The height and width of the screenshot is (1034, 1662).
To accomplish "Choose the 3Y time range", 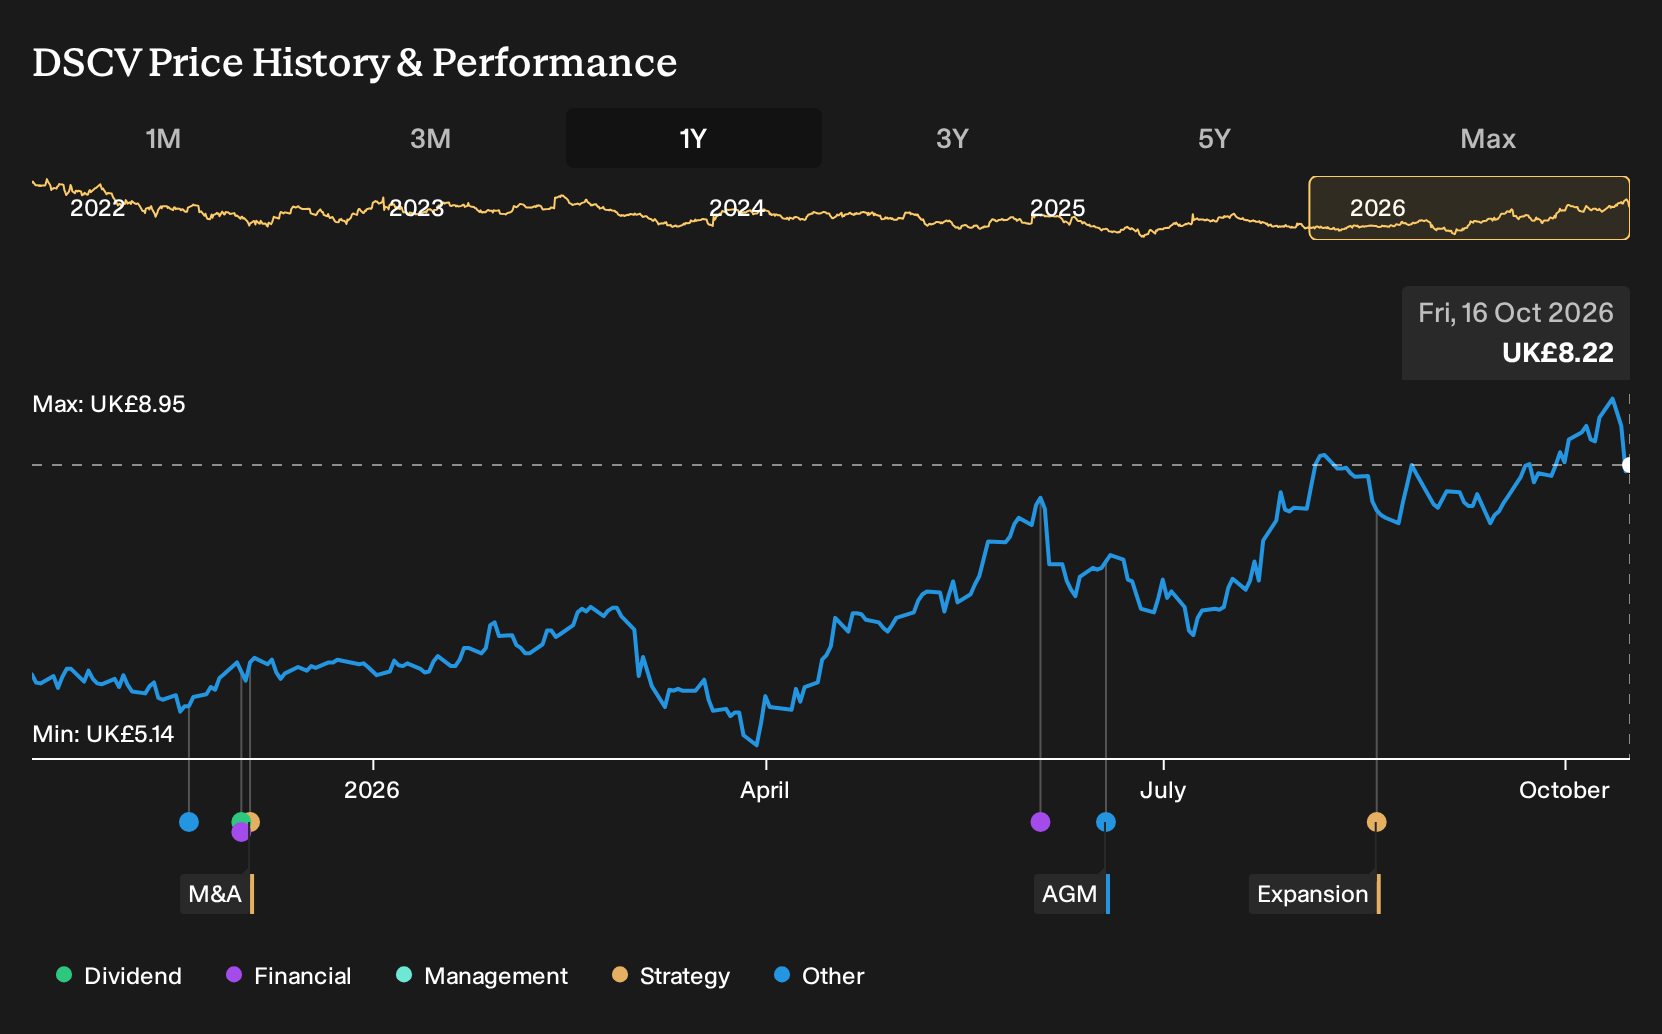I will click(x=952, y=138).
